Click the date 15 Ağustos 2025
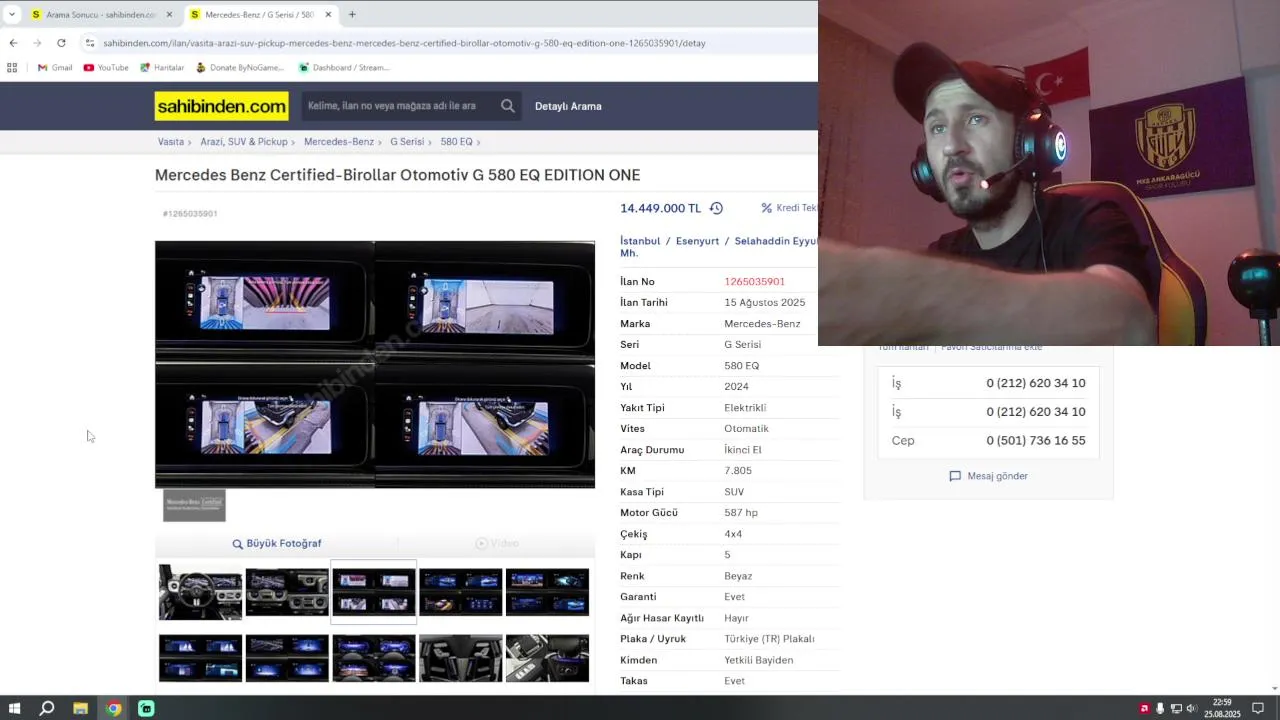The width and height of the screenshot is (1280, 720). (764, 303)
